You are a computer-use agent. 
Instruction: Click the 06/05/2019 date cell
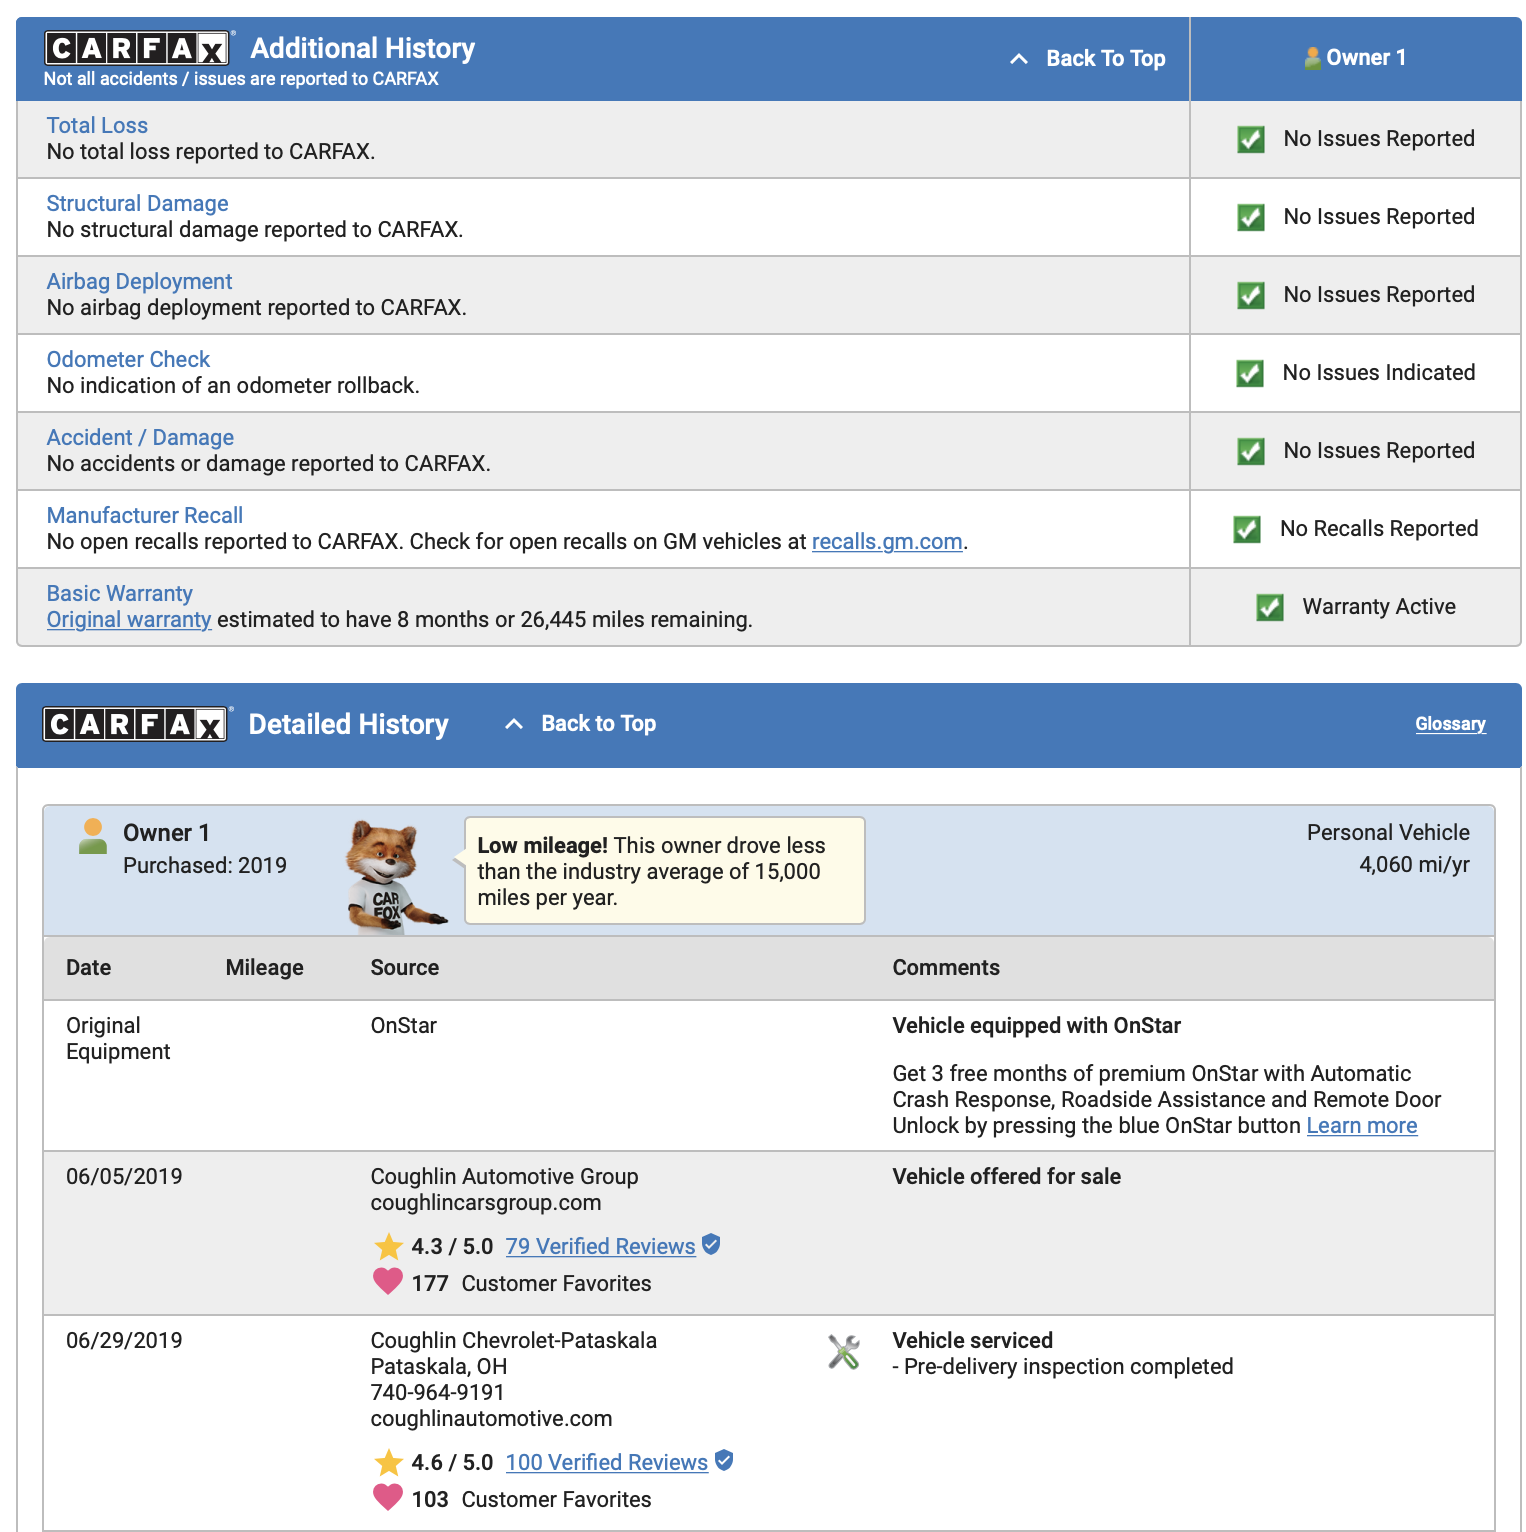tap(124, 1177)
